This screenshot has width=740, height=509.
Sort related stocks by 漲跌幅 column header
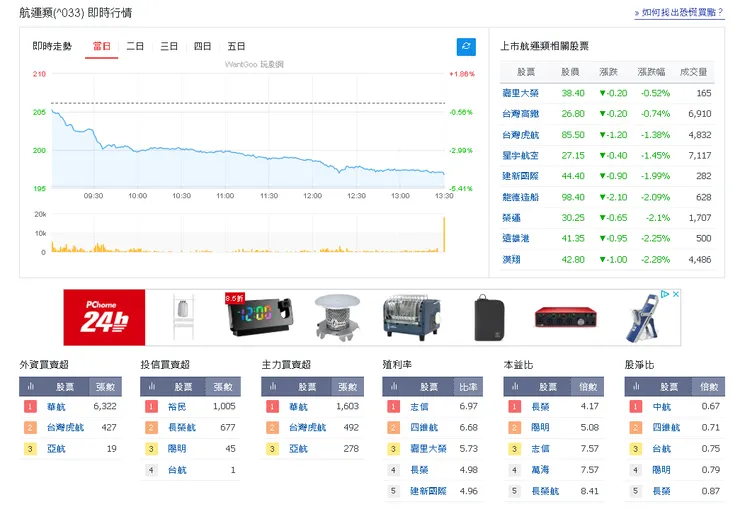pyautogui.click(x=651, y=72)
